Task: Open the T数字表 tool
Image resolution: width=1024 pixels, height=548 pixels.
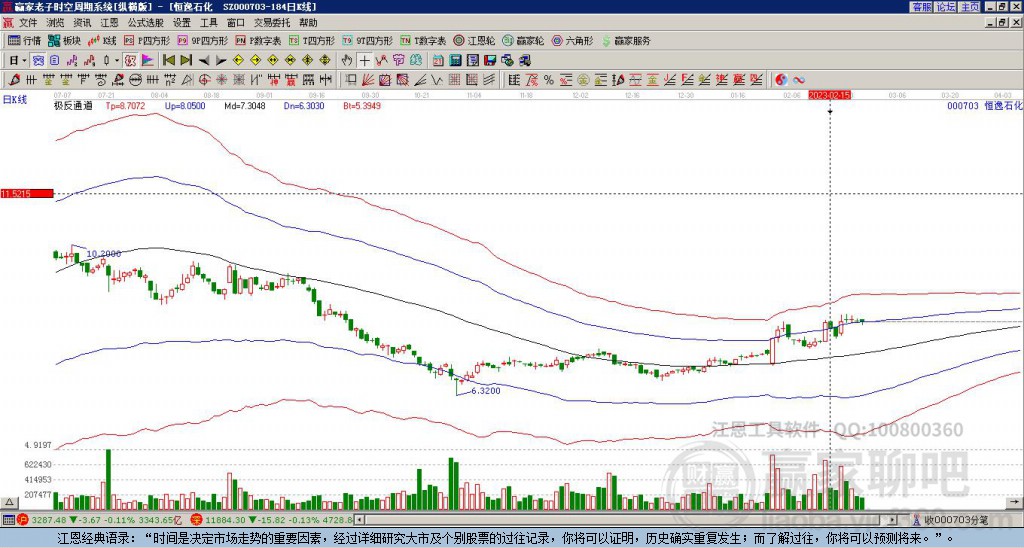Action: pyautogui.click(x=423, y=40)
